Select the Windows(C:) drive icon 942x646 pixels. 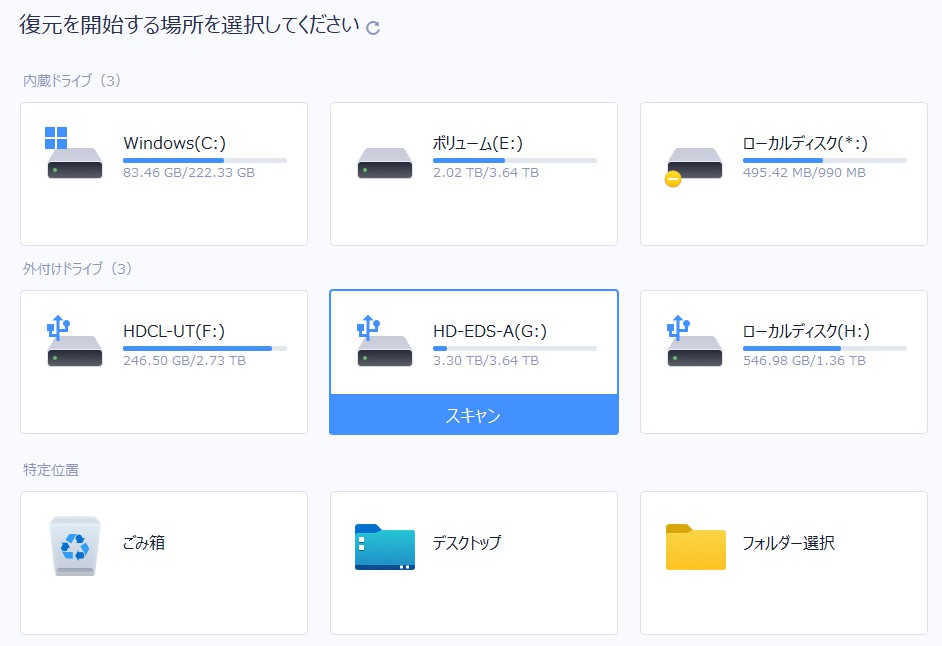click(74, 153)
